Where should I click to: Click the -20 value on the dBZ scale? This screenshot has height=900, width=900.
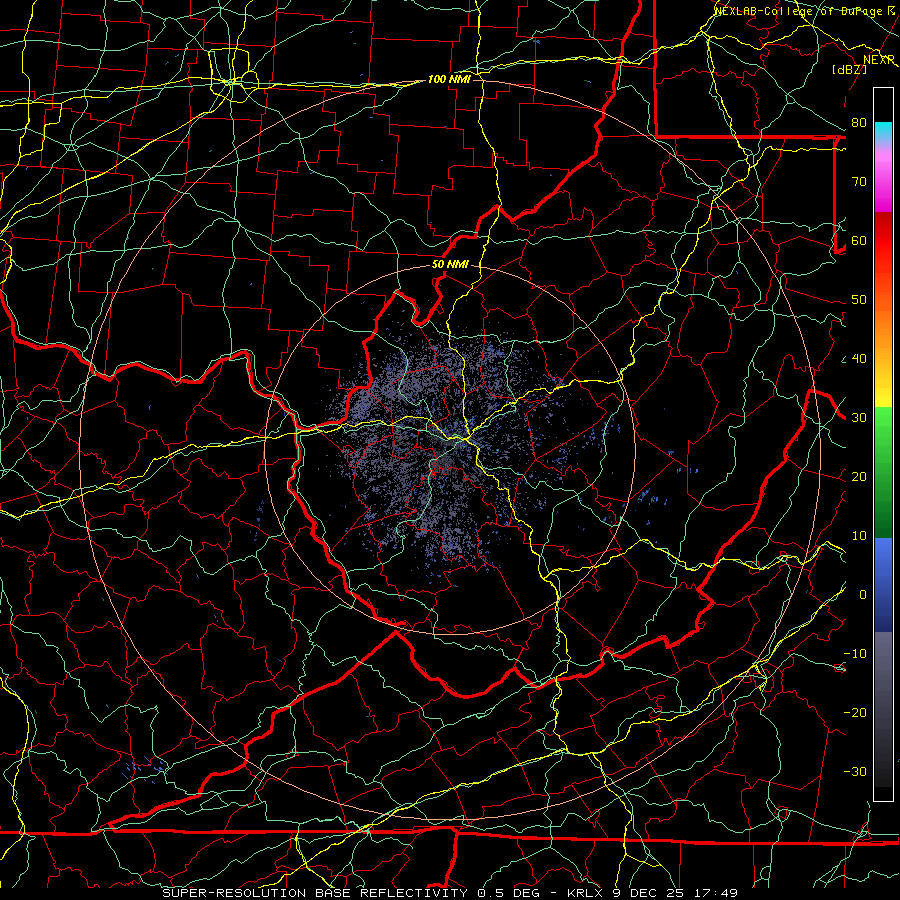tap(855, 713)
